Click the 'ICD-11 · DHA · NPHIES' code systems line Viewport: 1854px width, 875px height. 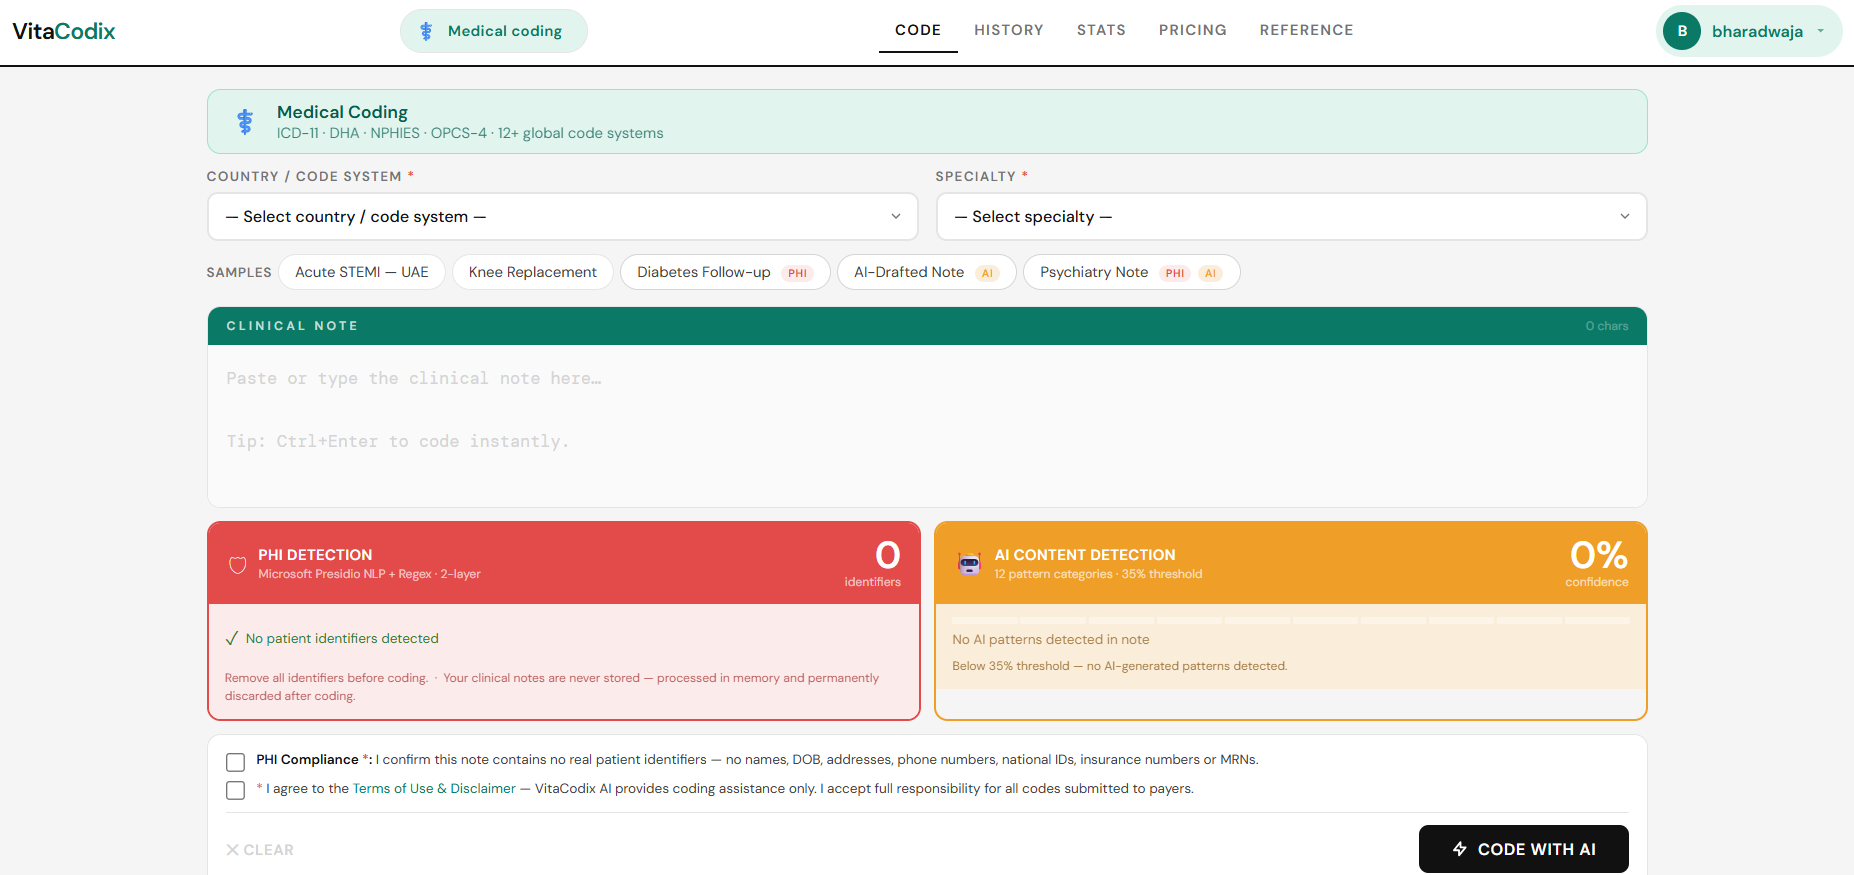[x=470, y=133]
